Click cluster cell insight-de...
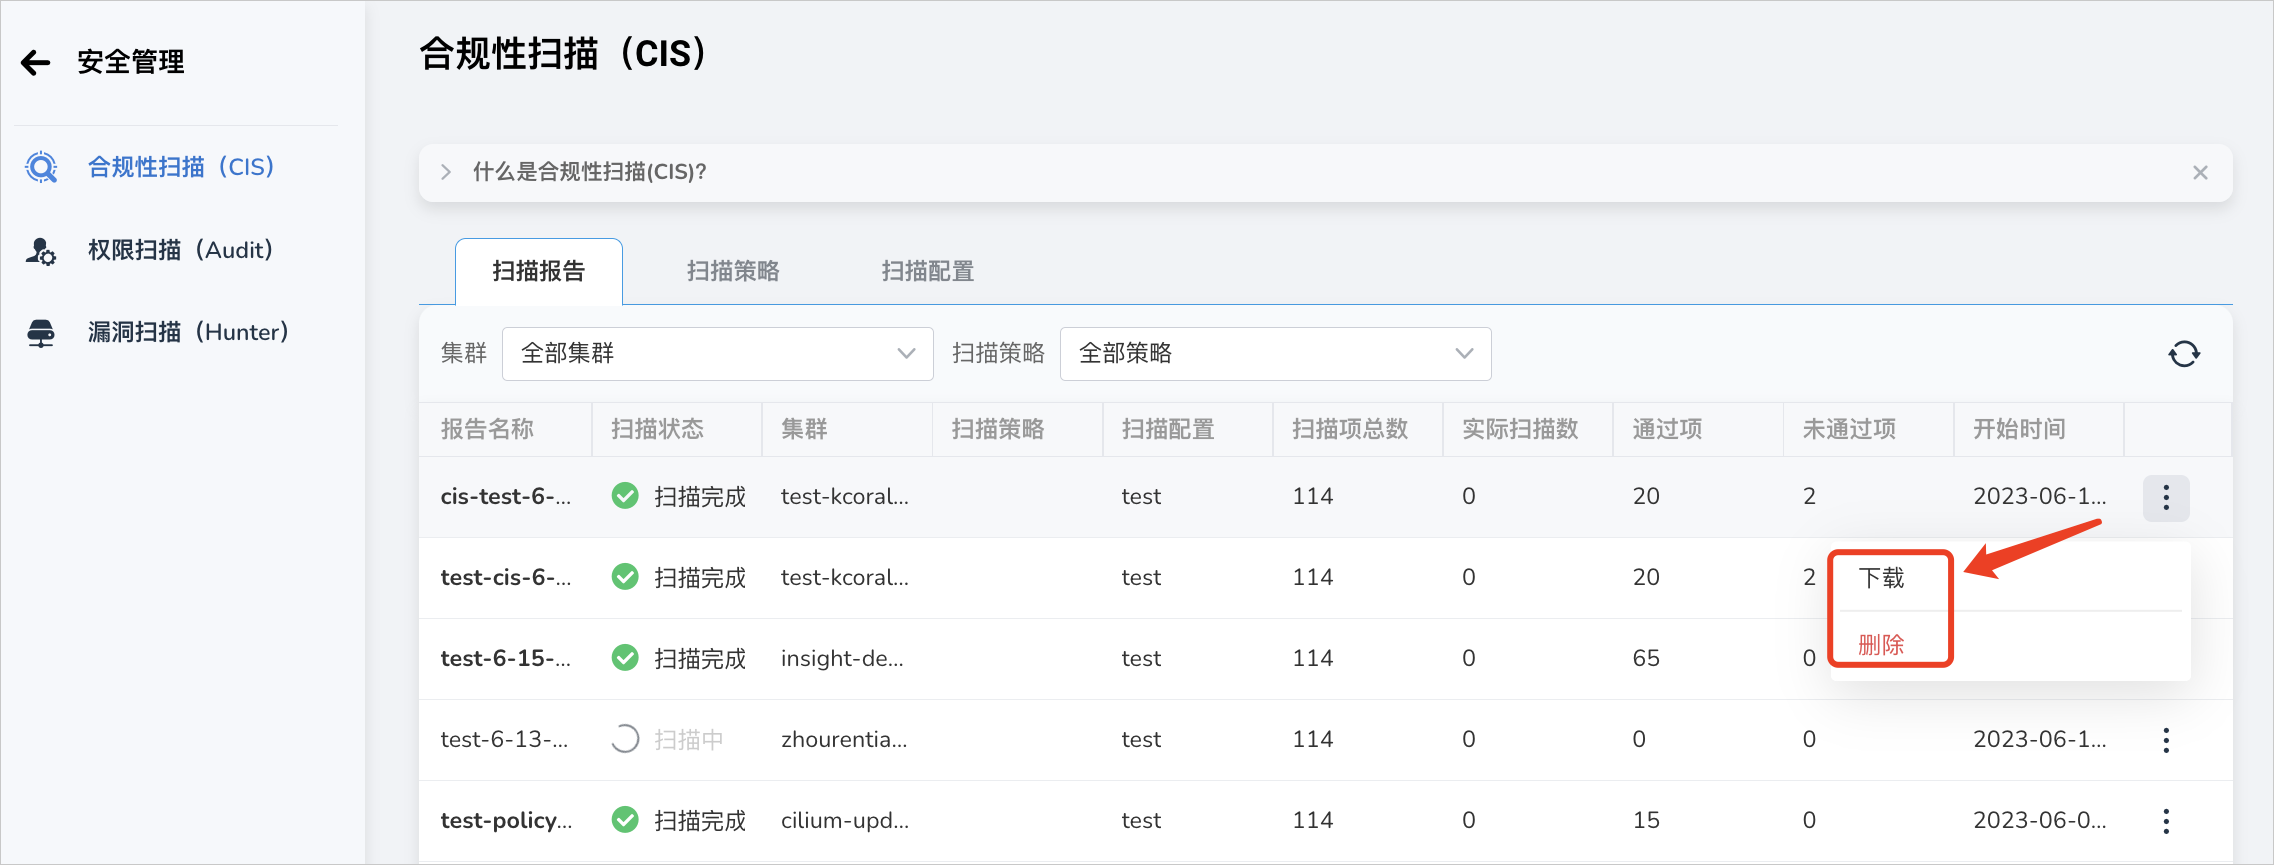Screen dimensions: 2274x865 (x=842, y=658)
